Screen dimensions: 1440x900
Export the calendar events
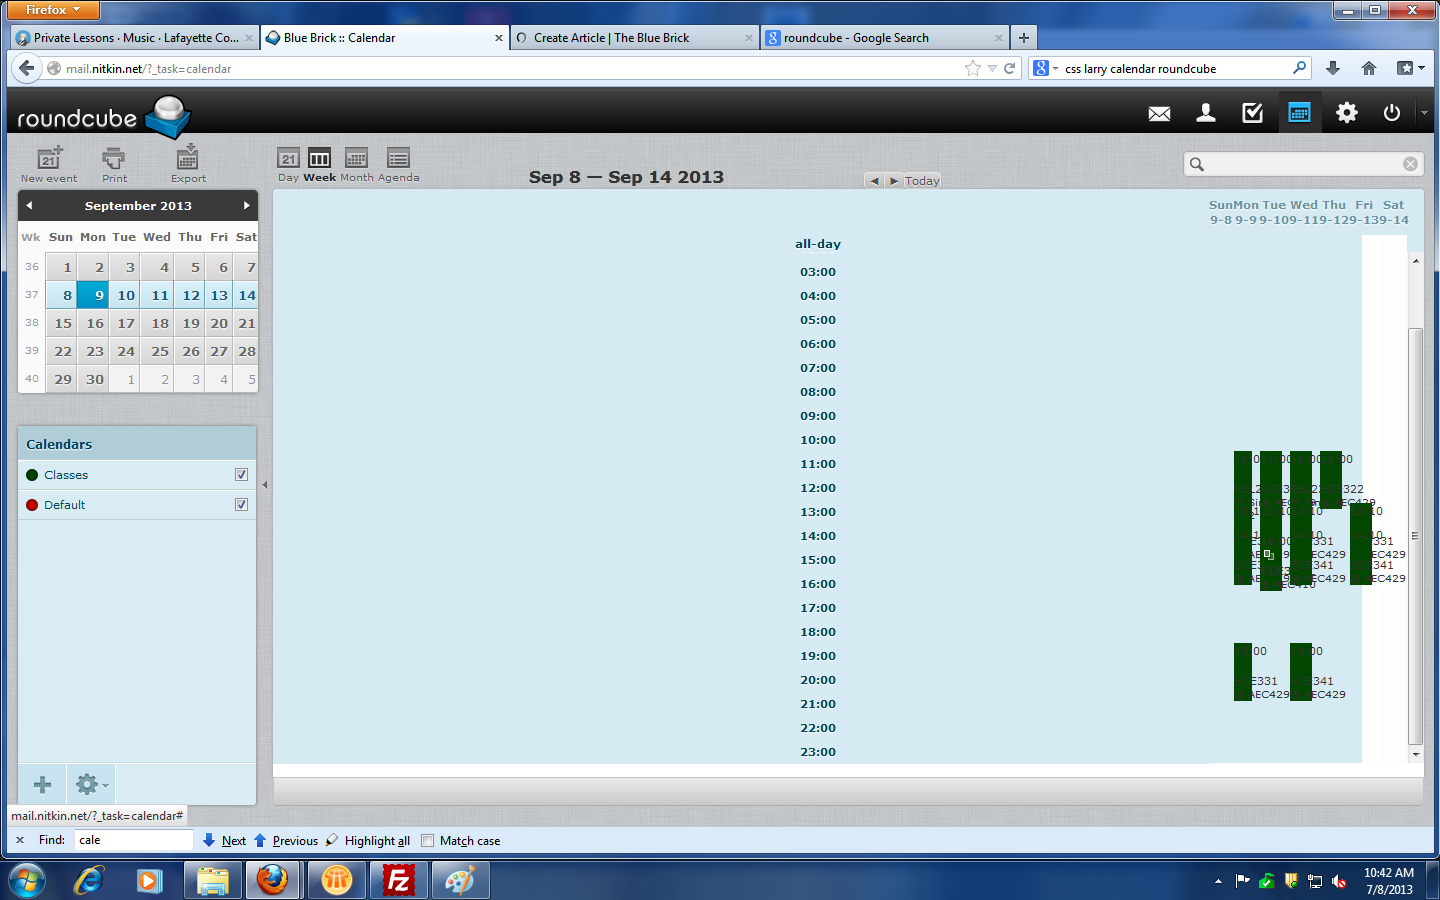[188, 164]
